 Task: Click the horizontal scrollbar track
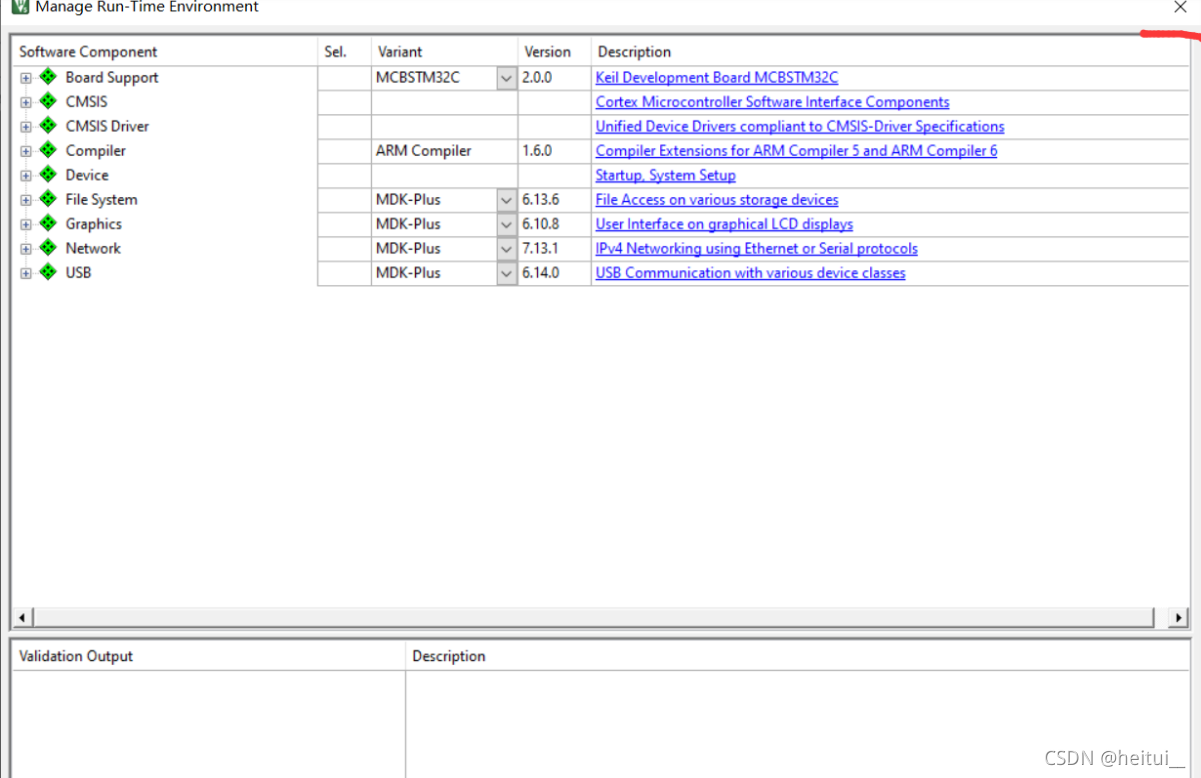[600, 618]
